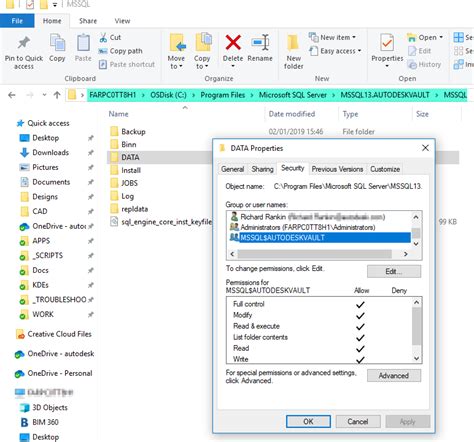Select the JOBS folder
474x442 pixels.
pyautogui.click(x=129, y=183)
